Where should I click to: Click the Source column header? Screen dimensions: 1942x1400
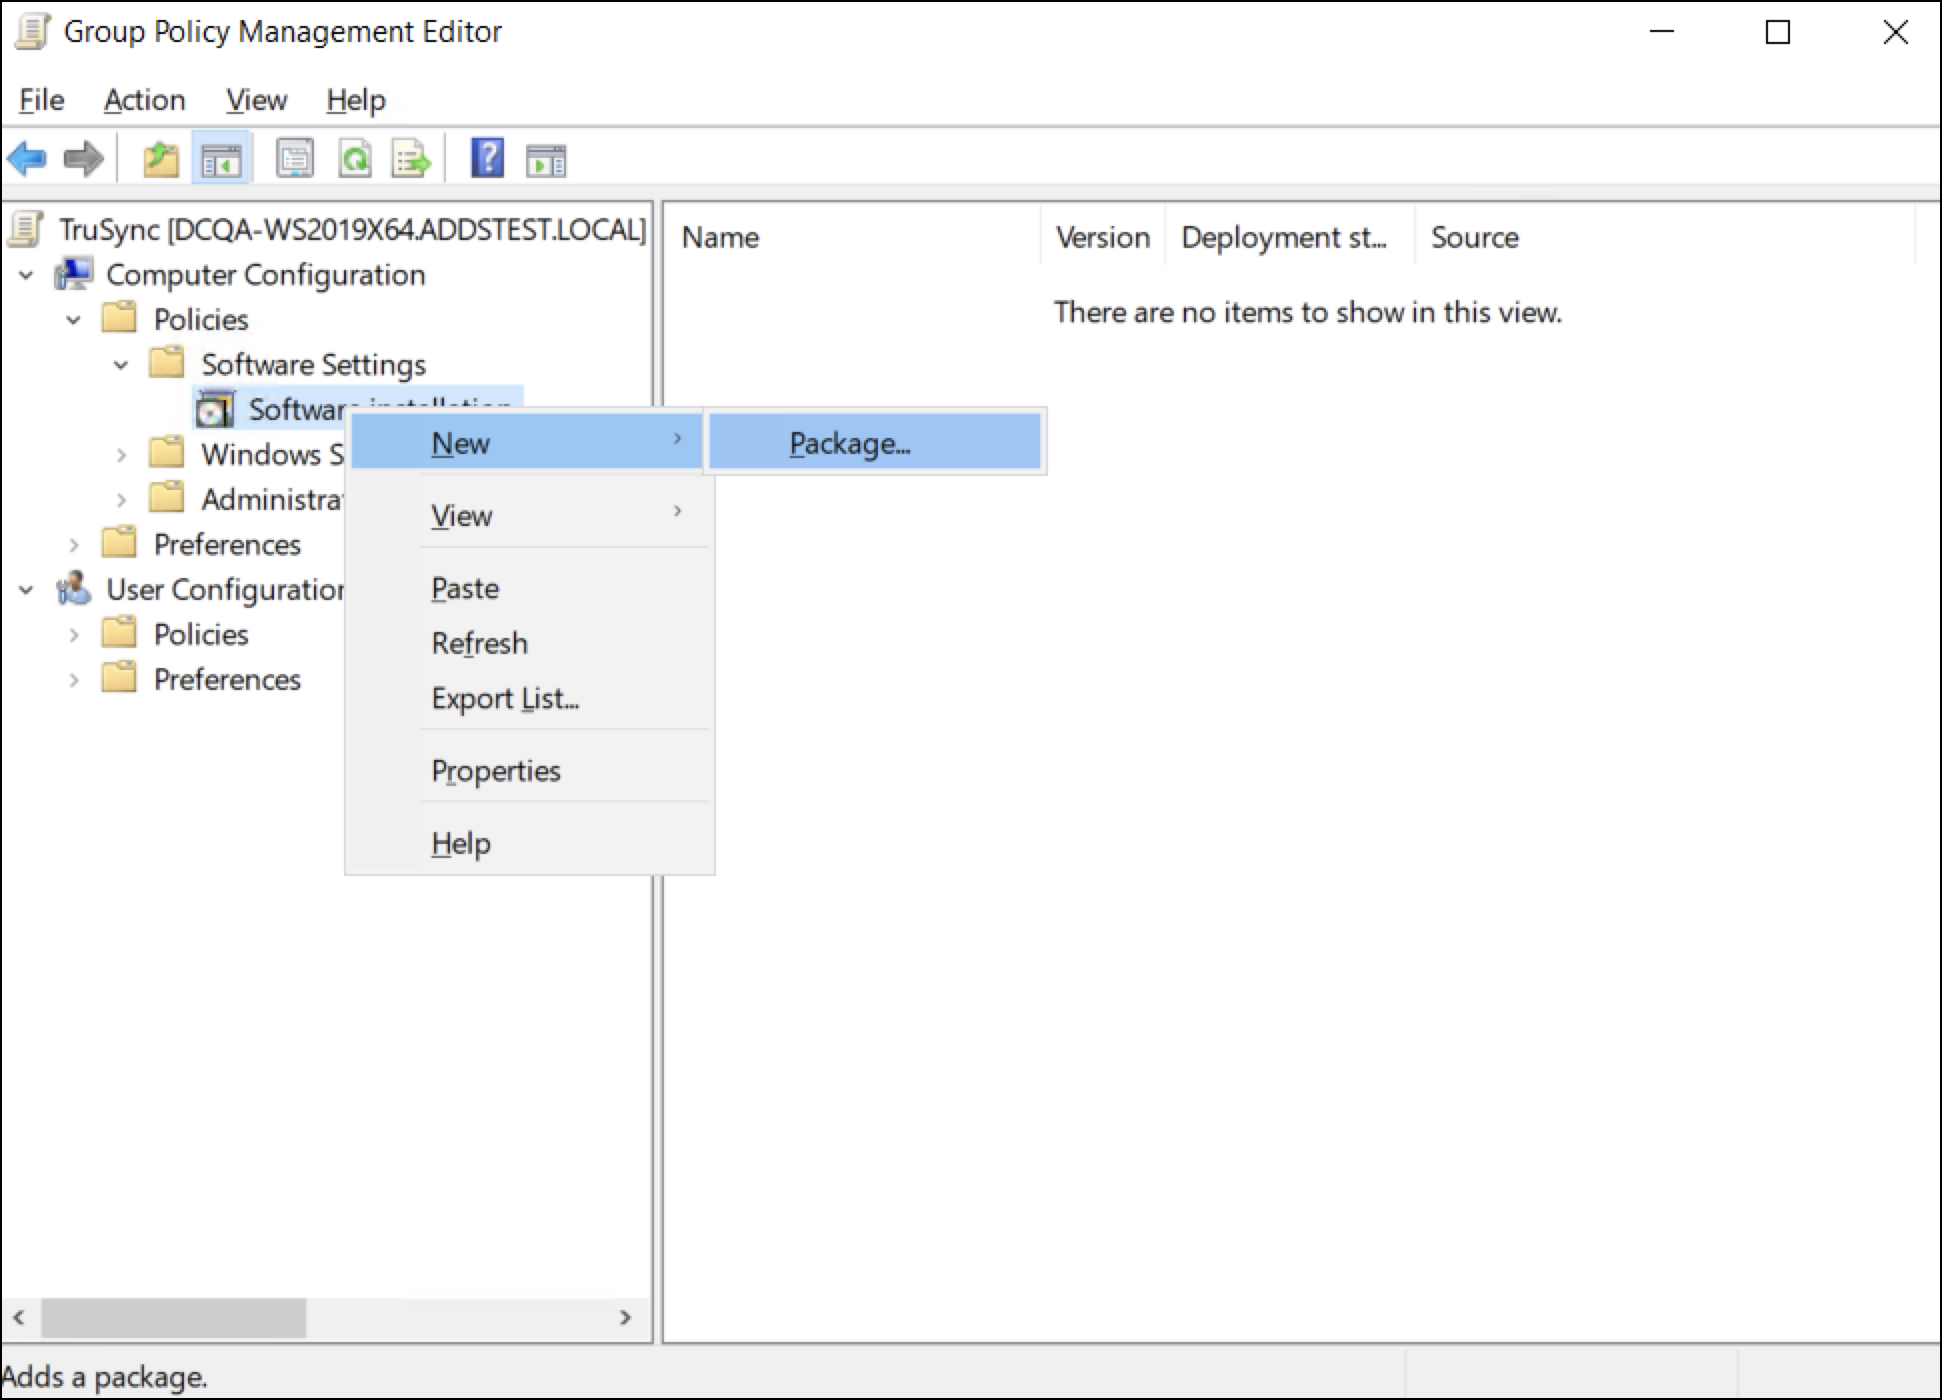[1474, 237]
